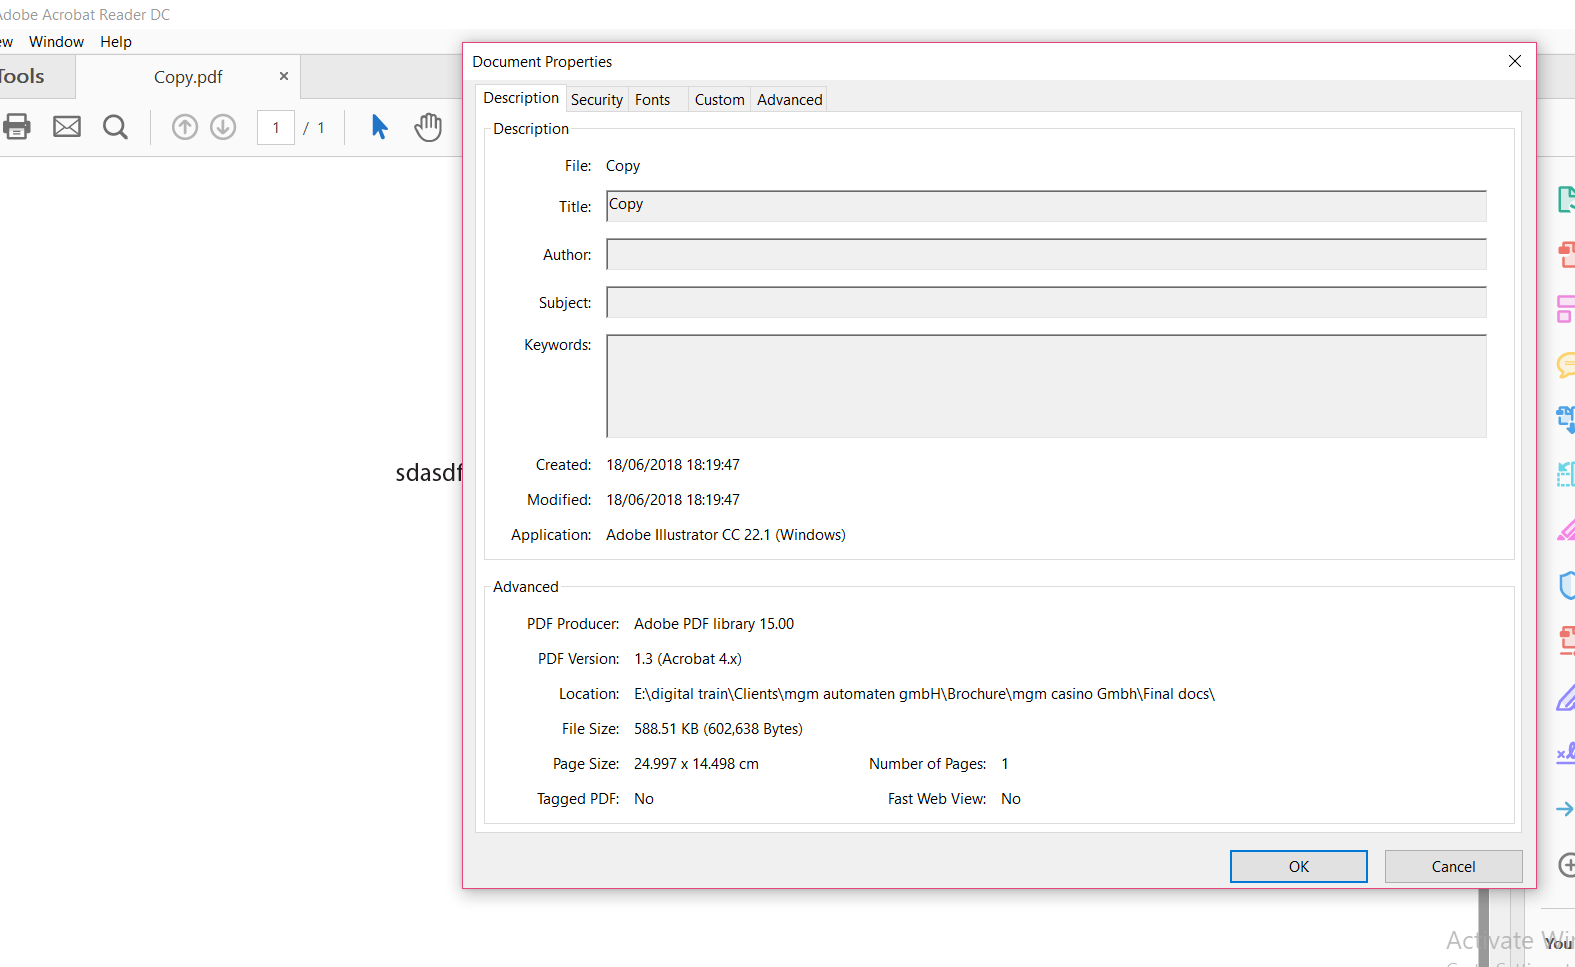Click the PDF Version value 1.3 (Acrobat 4.x)
Screen dimensions: 1575x967
688,659
